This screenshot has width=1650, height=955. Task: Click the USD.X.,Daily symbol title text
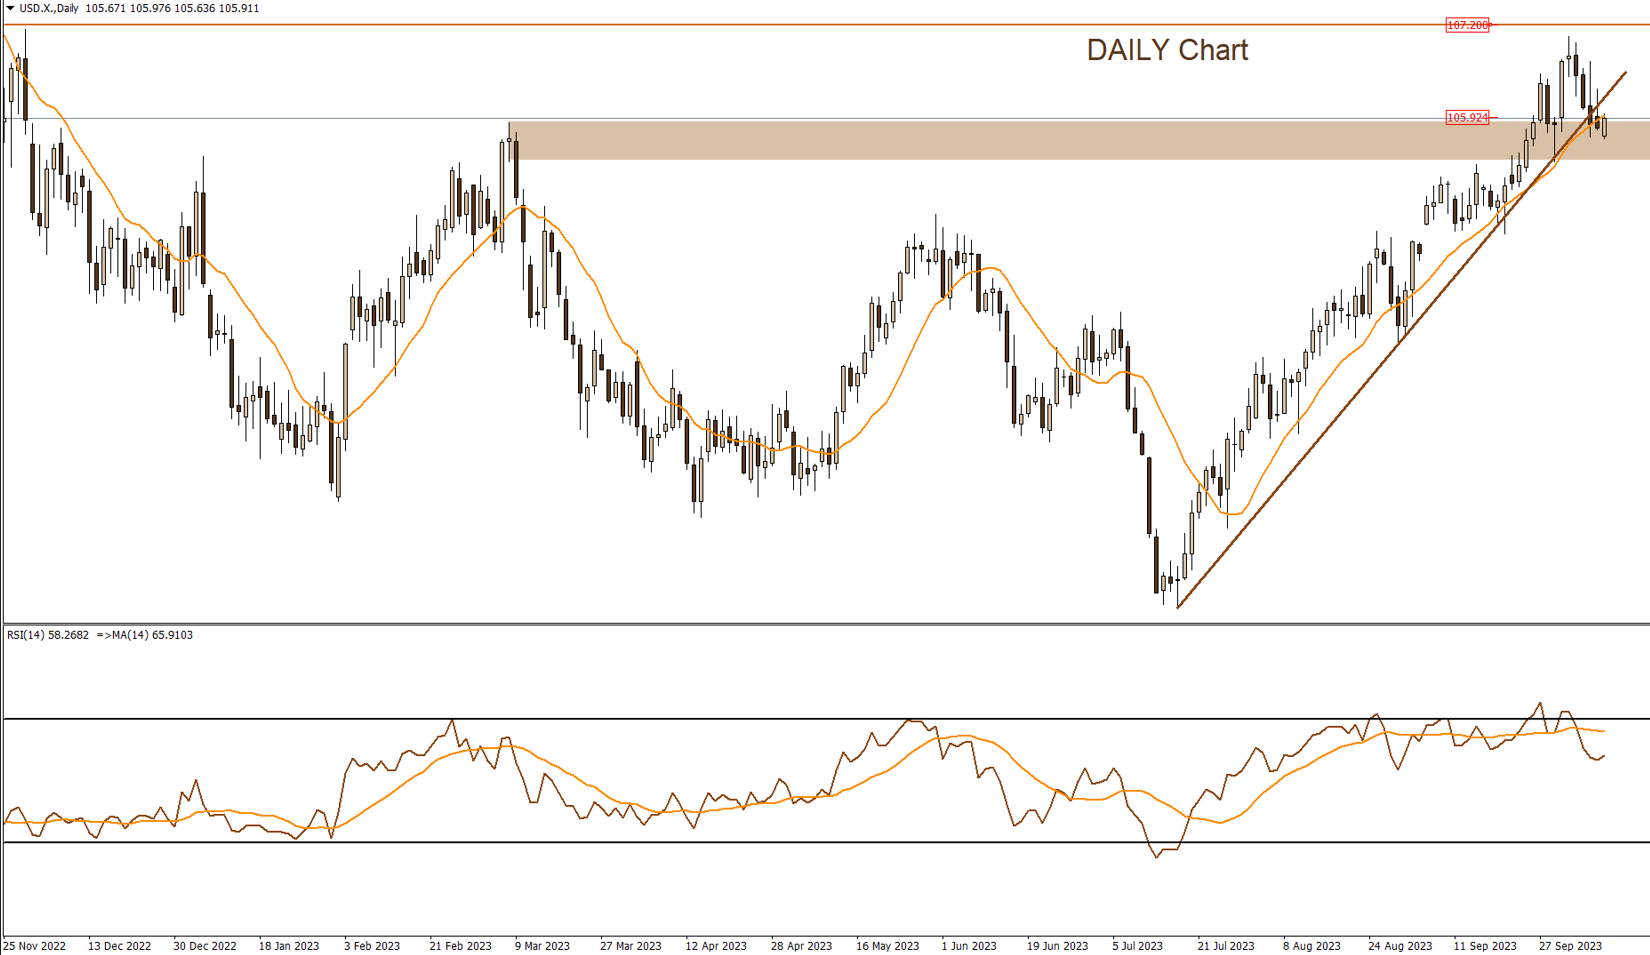pyautogui.click(x=49, y=8)
